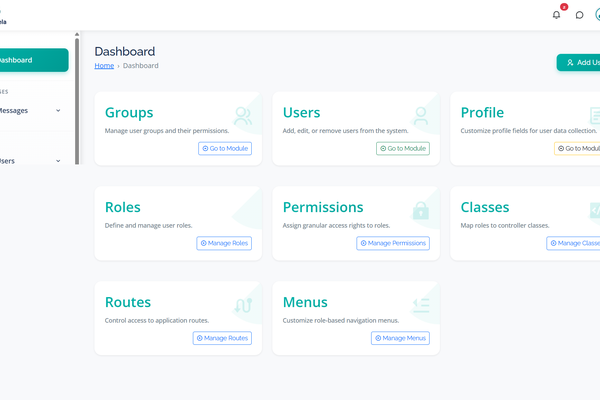Open the user avatar in top right
Image resolution: width=600 pixels, height=400 pixels.
coord(596,15)
